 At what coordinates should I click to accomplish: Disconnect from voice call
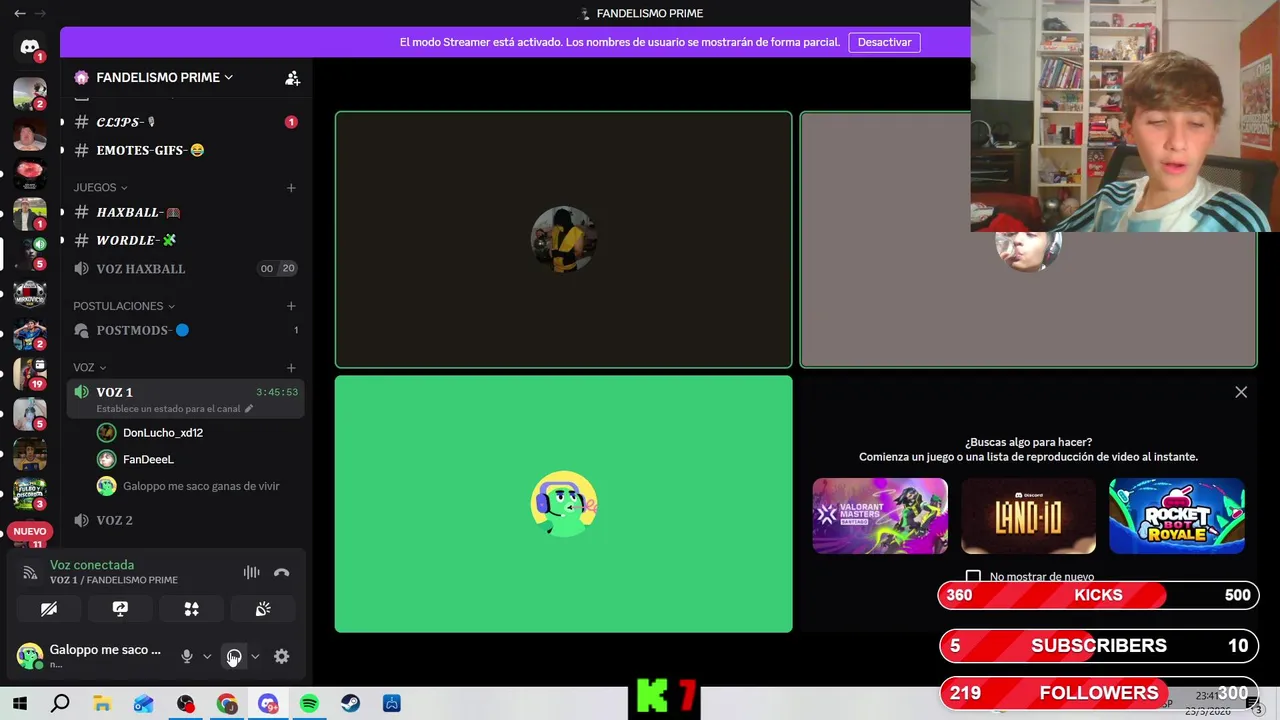(281, 572)
